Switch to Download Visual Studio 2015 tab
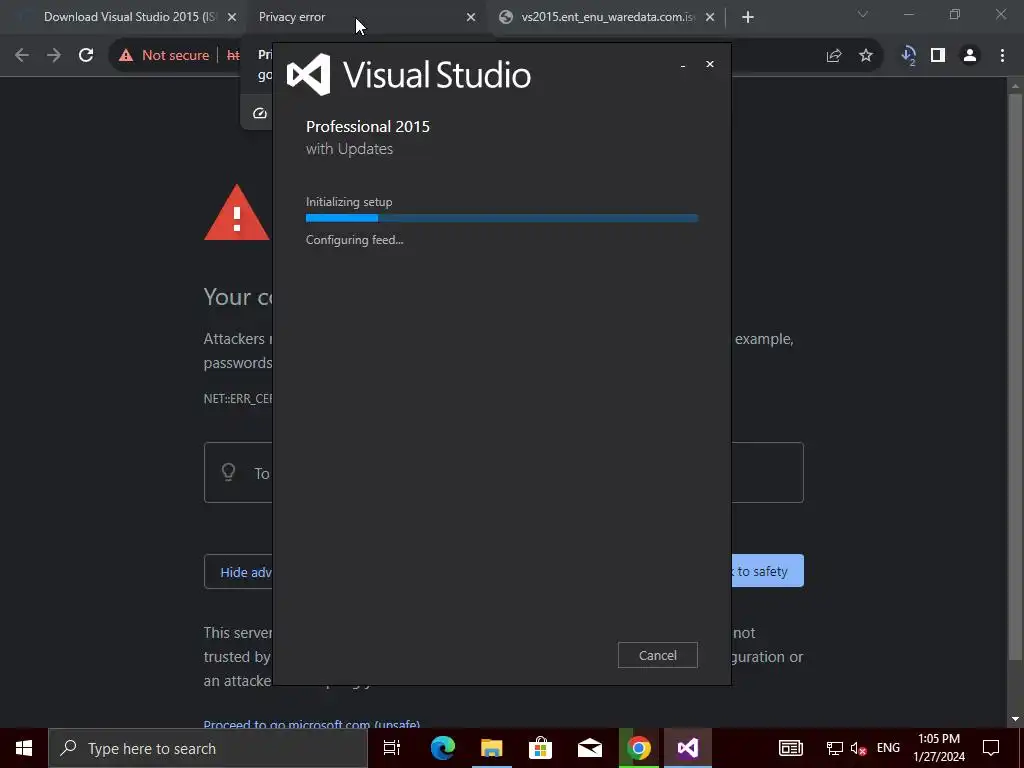 [129, 17]
